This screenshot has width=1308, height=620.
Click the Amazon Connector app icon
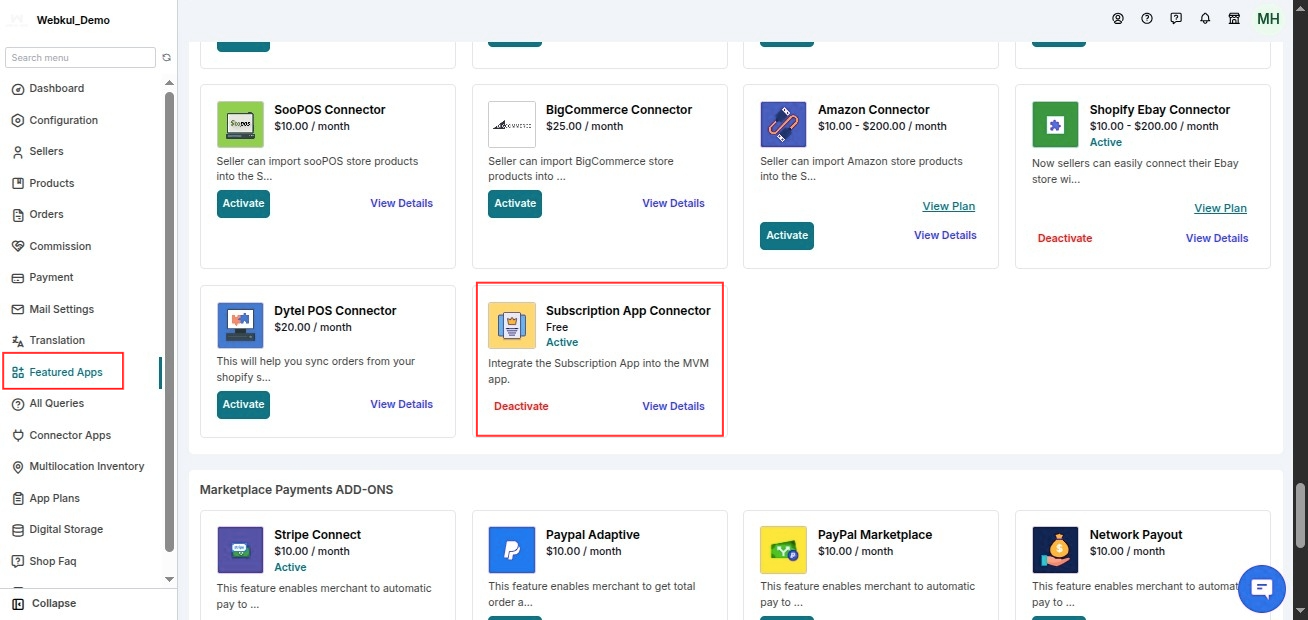coord(783,125)
